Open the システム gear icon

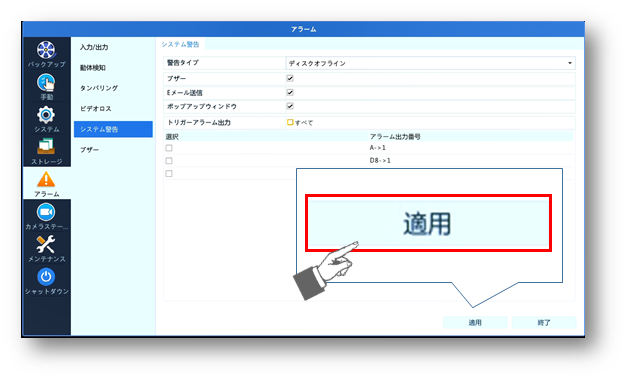pos(46,115)
